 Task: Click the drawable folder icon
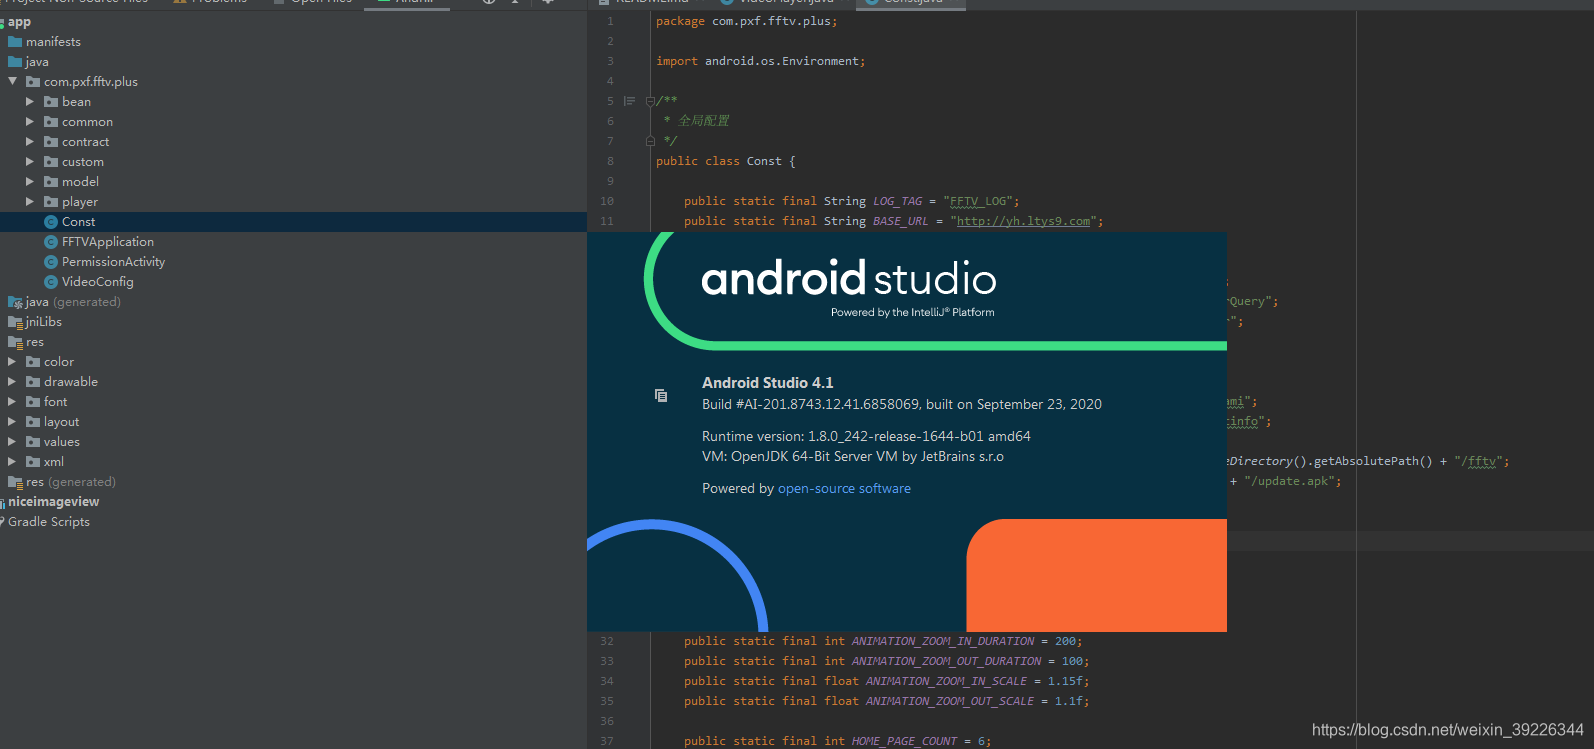33,382
